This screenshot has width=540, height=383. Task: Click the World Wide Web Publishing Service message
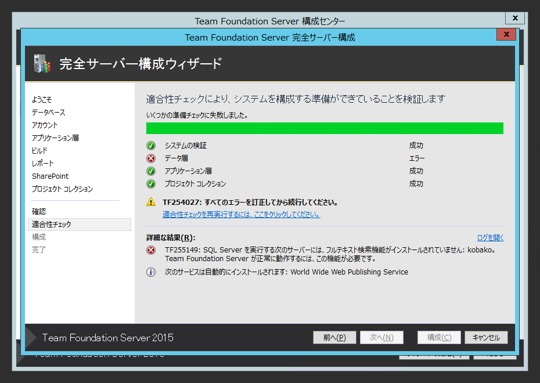[287, 272]
